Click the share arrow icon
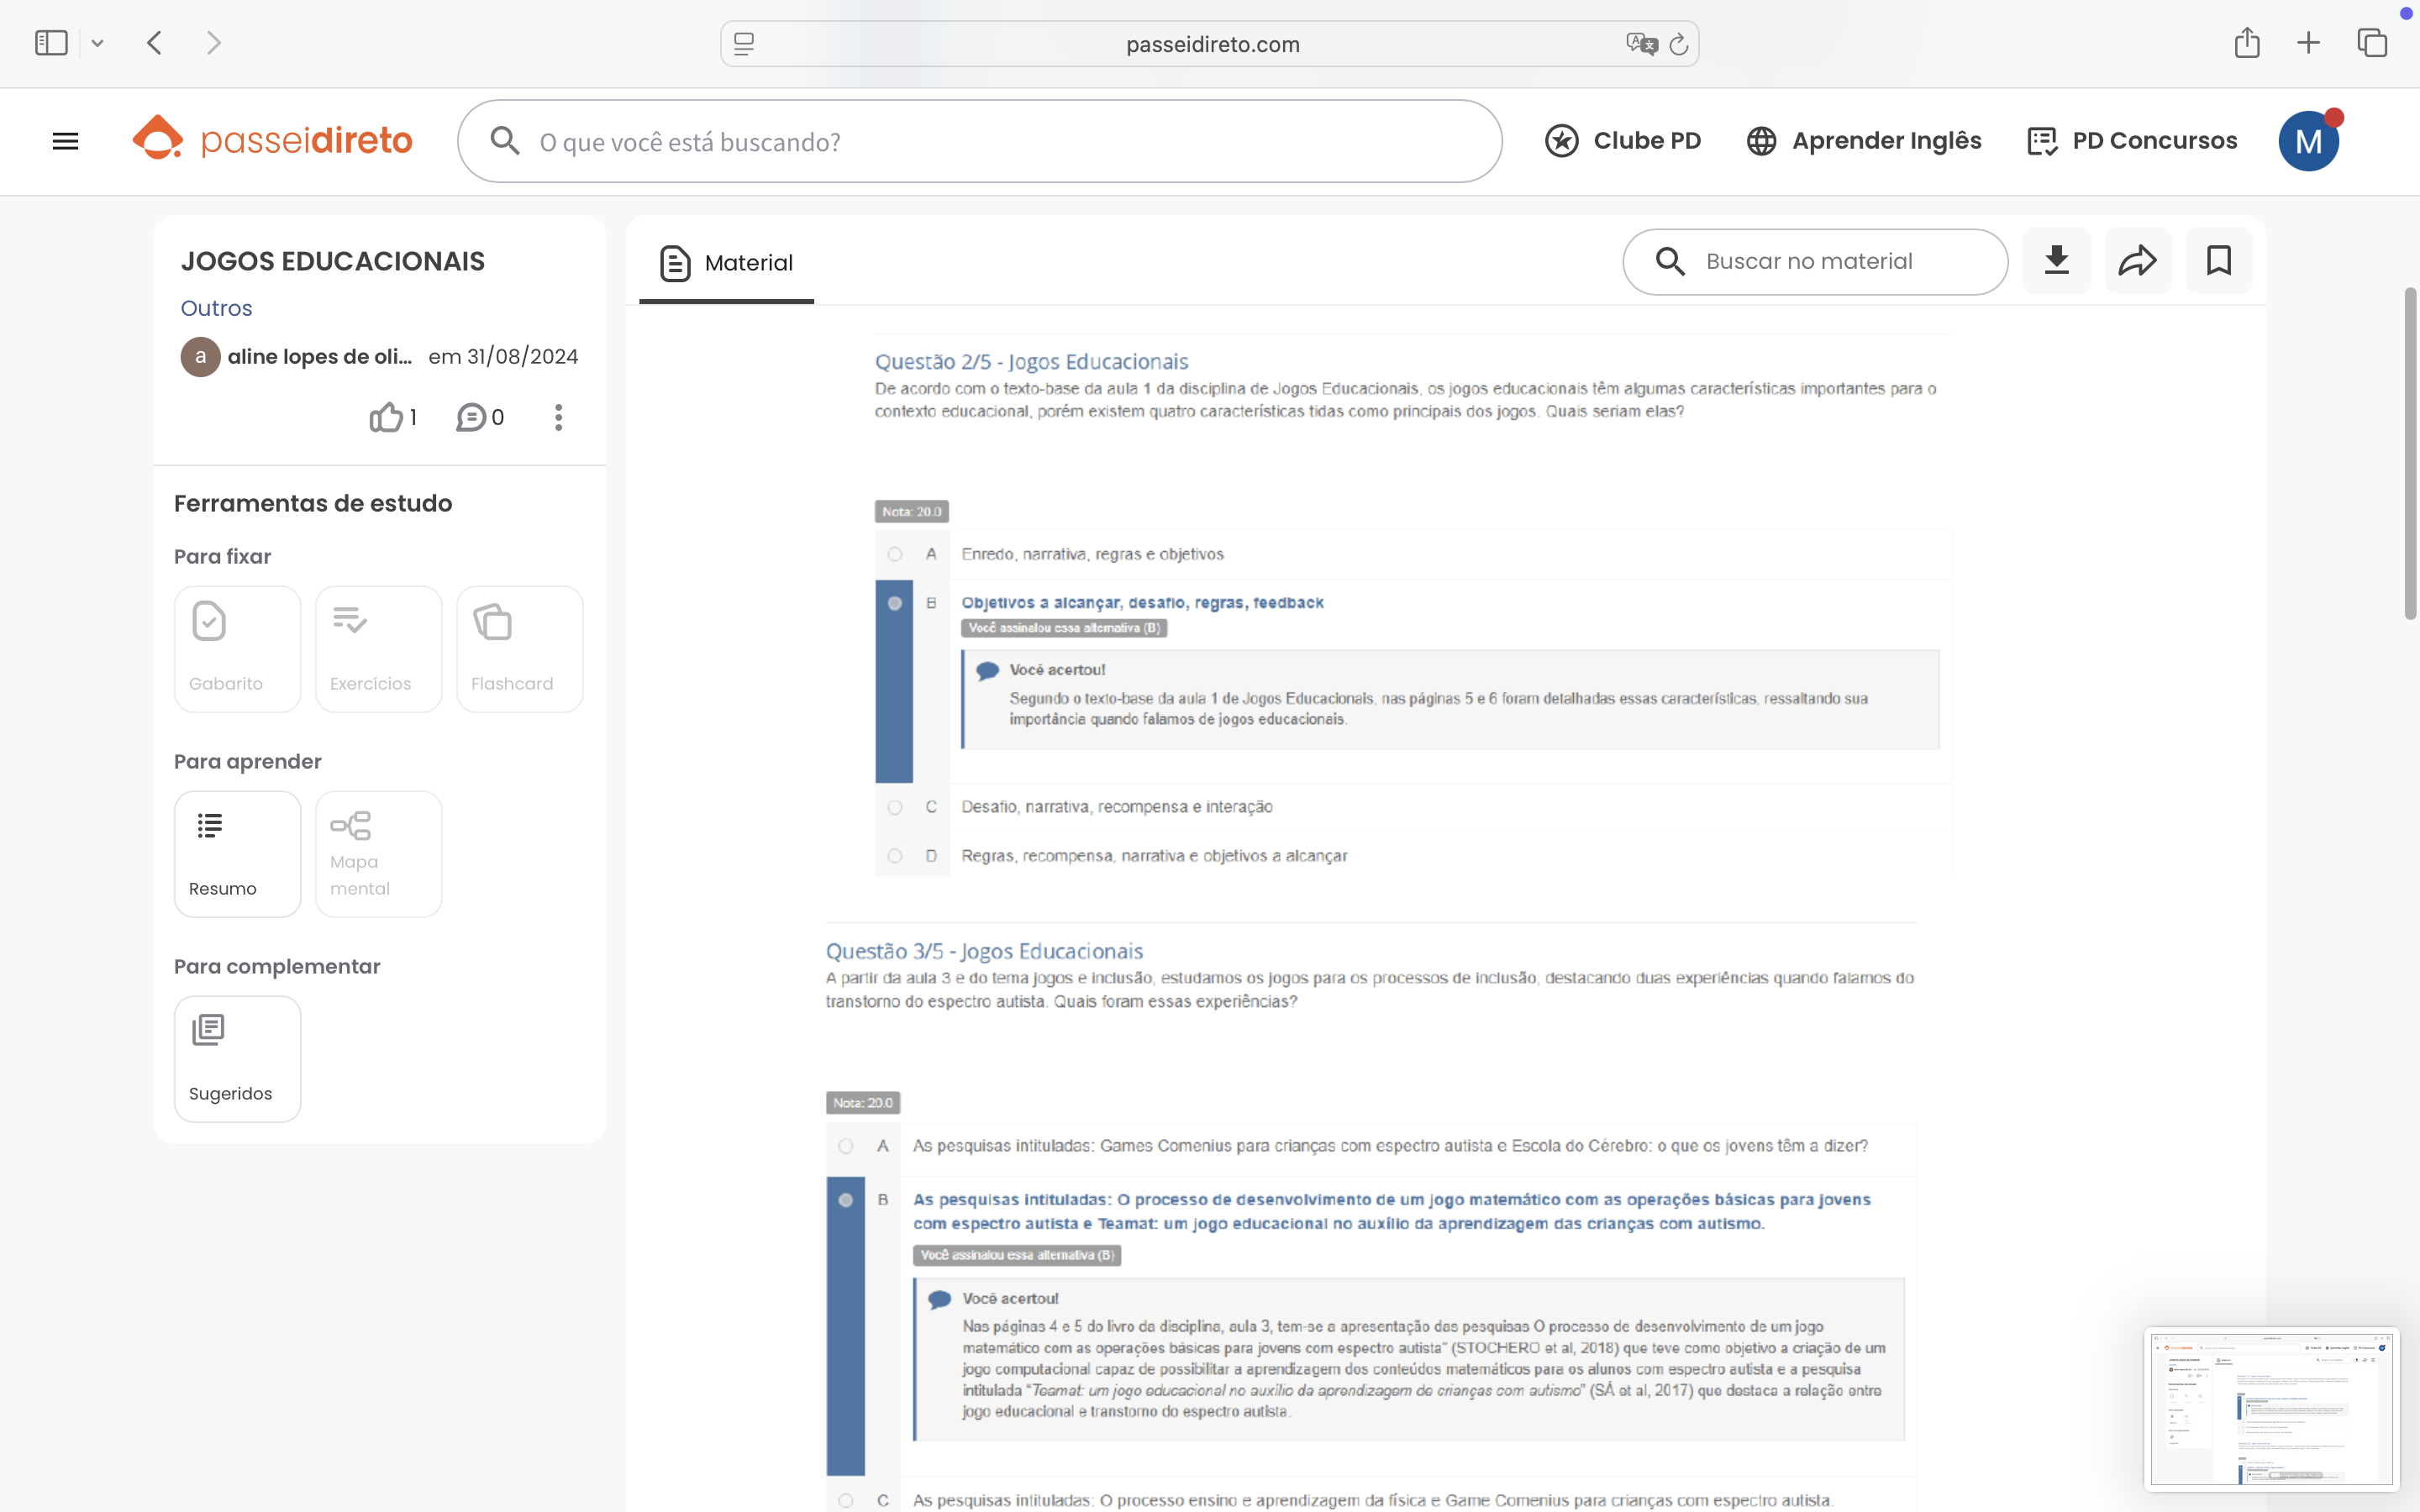 (x=2137, y=261)
